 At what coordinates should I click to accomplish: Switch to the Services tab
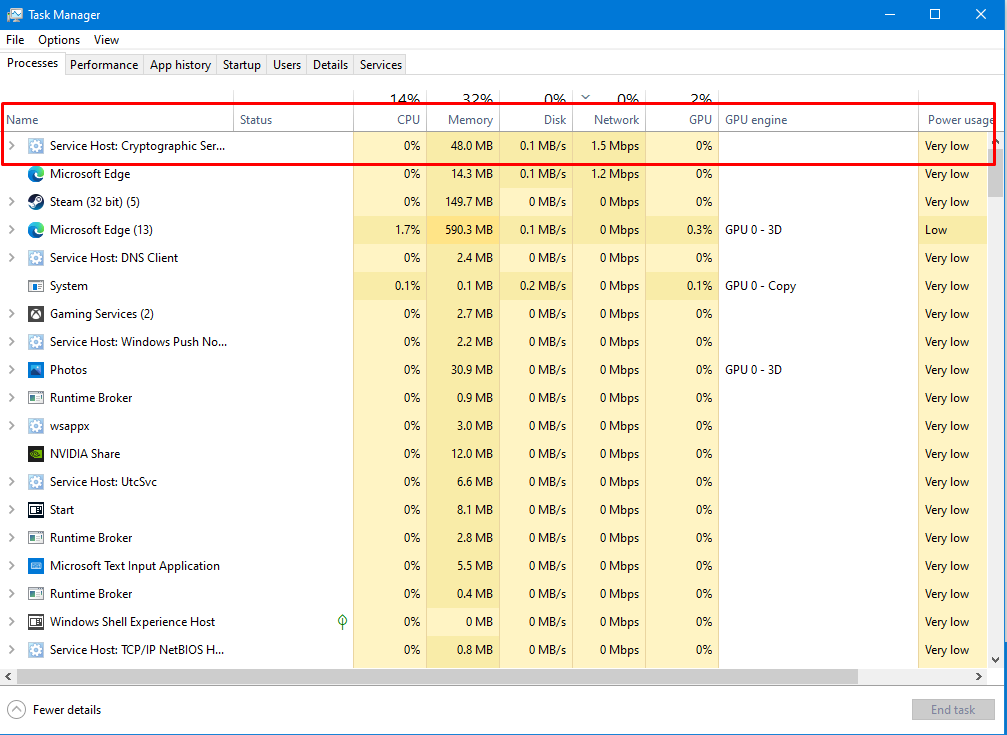pyautogui.click(x=381, y=65)
